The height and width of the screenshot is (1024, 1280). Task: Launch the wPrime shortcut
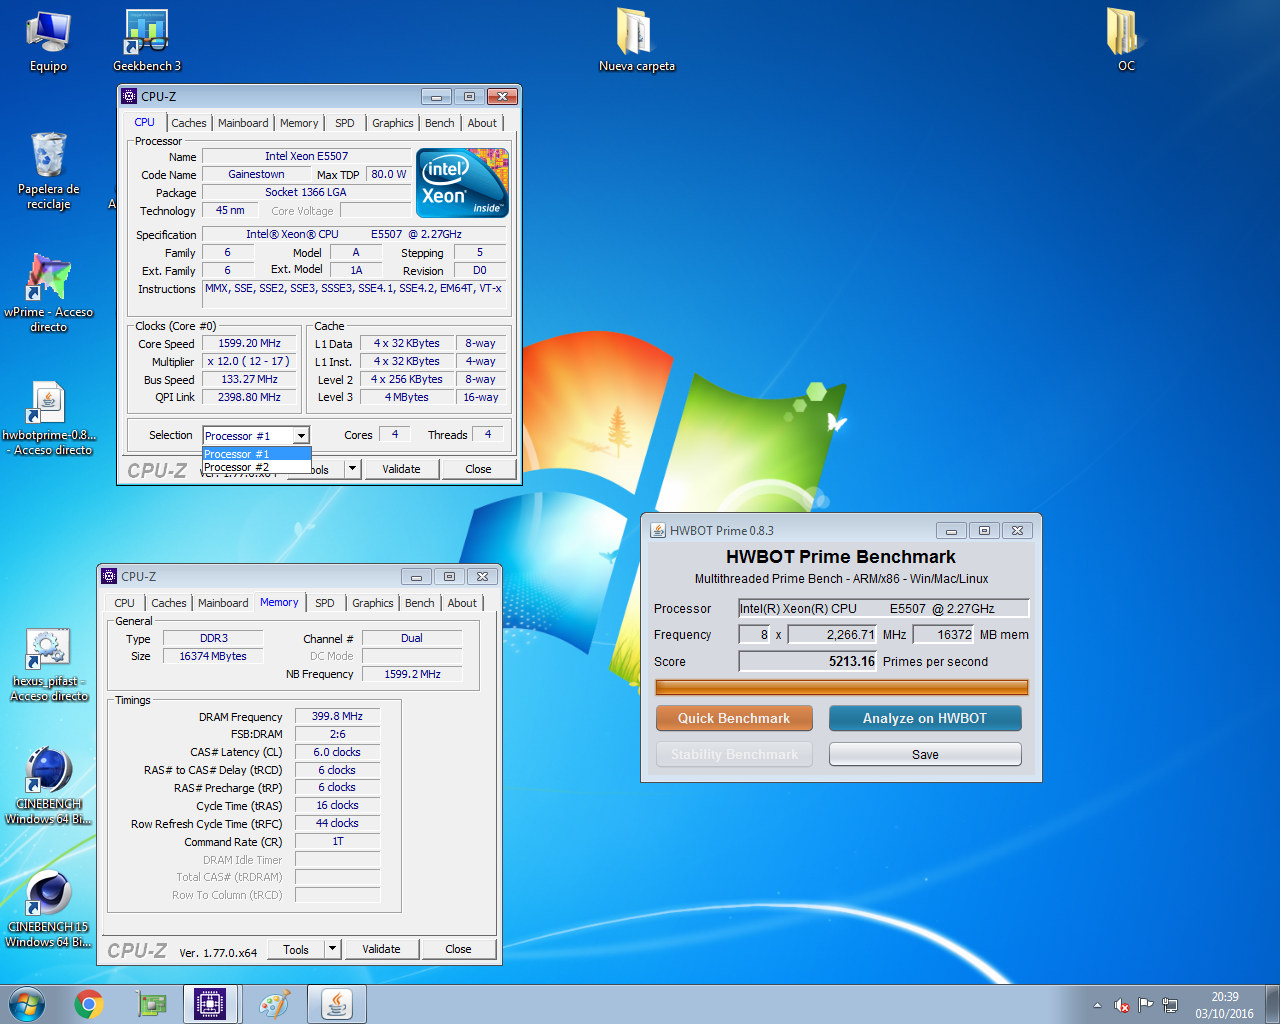point(48,293)
